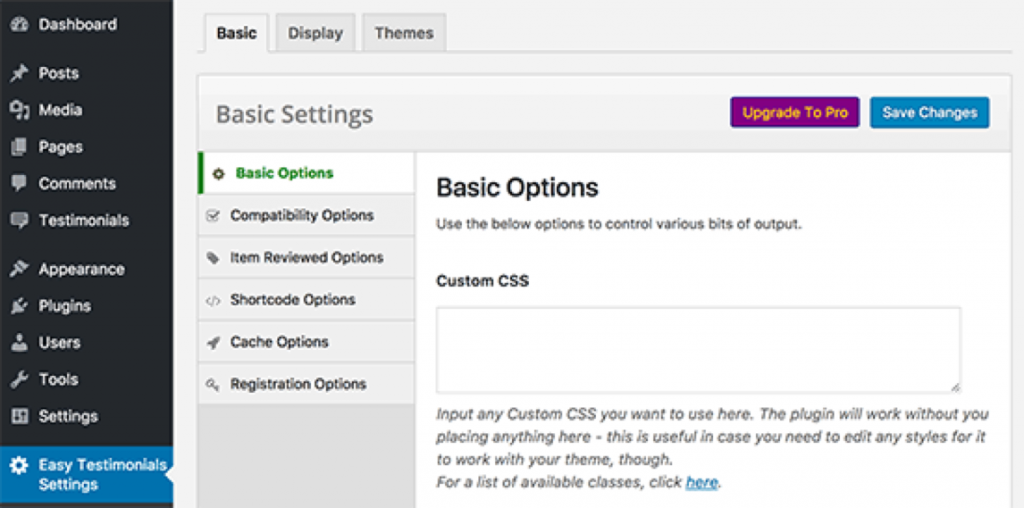Open the Users menu item
Image resolution: width=1024 pixels, height=508 pixels.
[86, 342]
